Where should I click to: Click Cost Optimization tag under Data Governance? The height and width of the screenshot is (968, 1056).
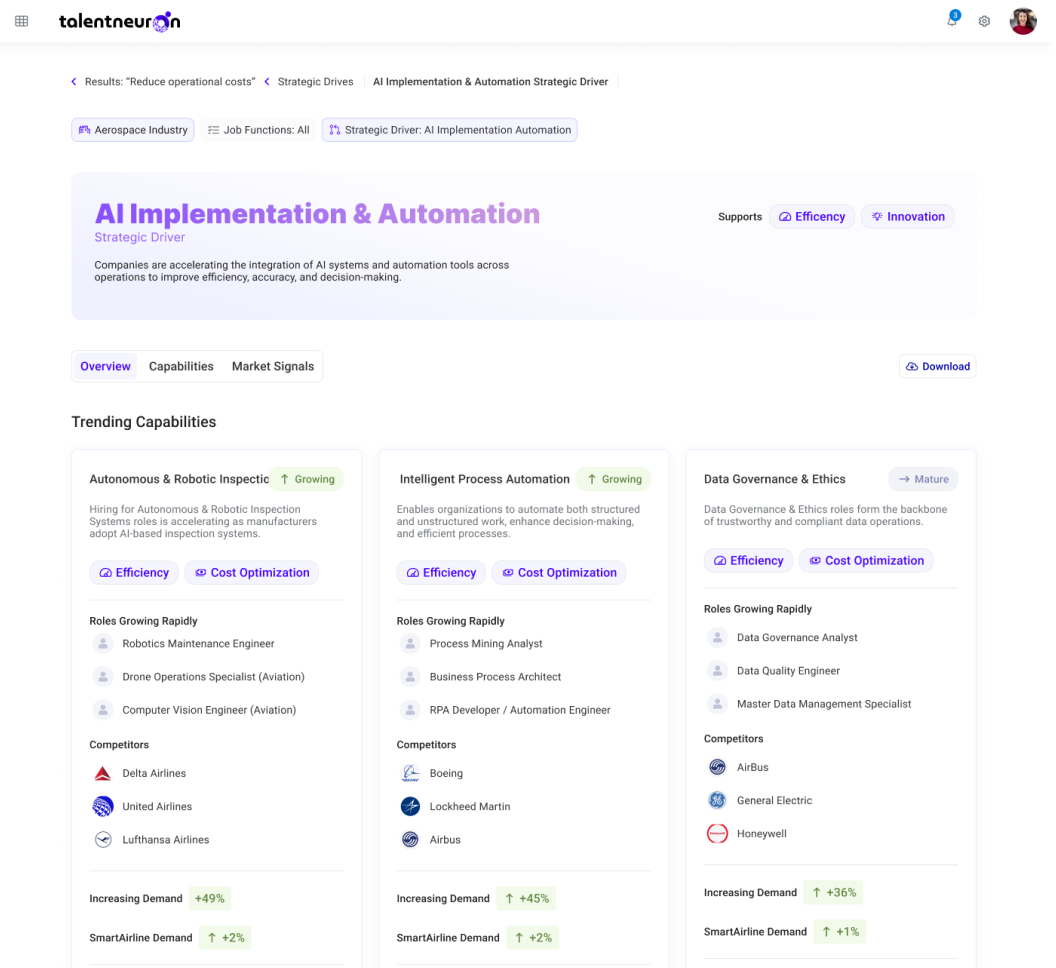[x=865, y=560]
